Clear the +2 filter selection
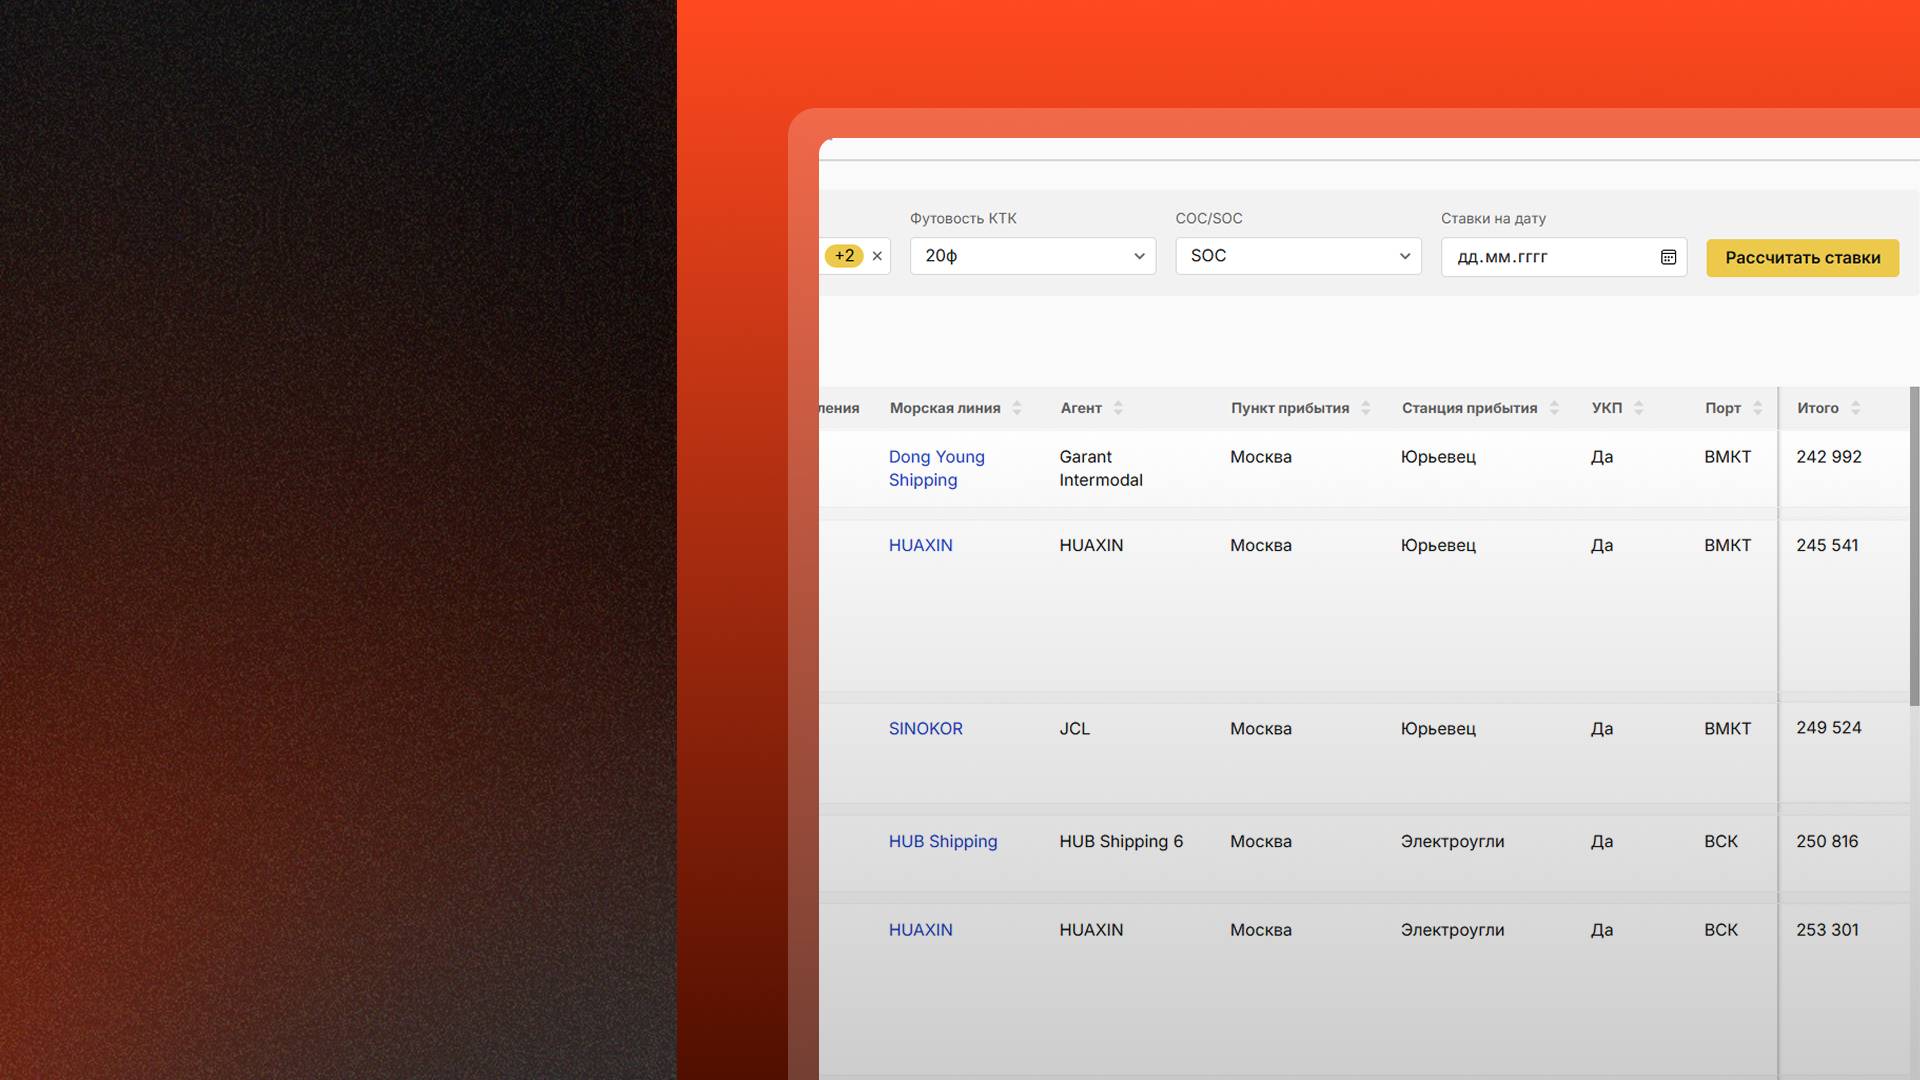Viewport: 1920px width, 1080px height. (x=877, y=256)
